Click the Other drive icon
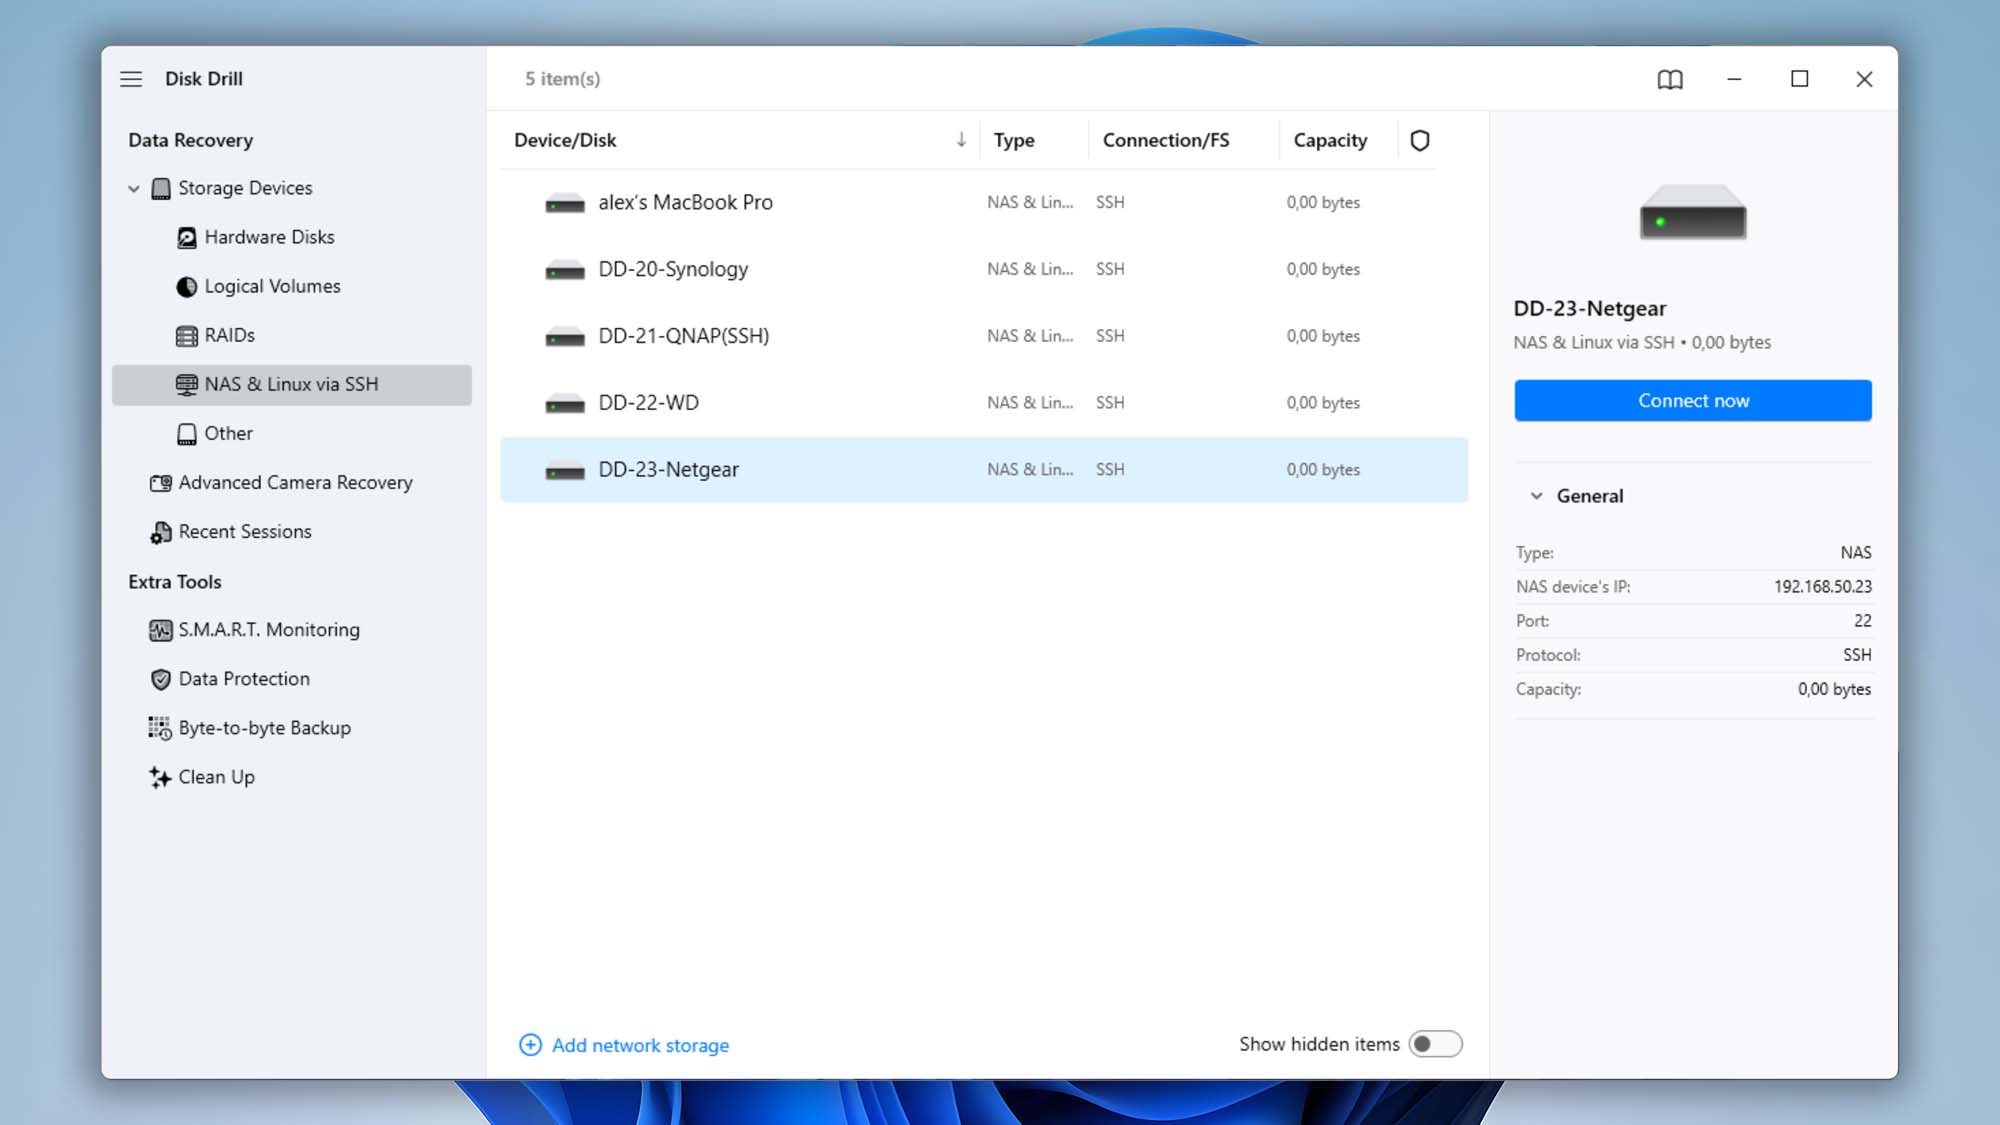 tap(186, 434)
